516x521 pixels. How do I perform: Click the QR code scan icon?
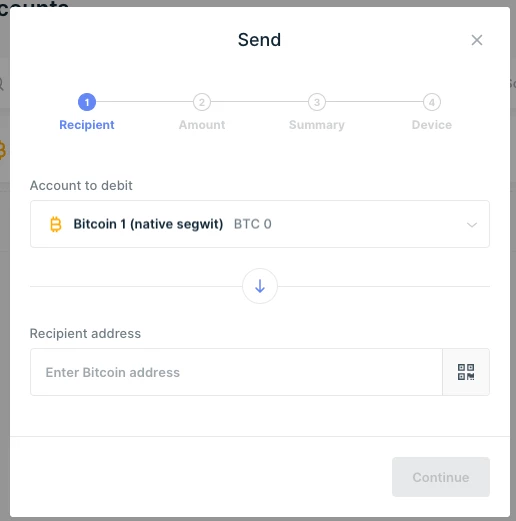pos(466,372)
